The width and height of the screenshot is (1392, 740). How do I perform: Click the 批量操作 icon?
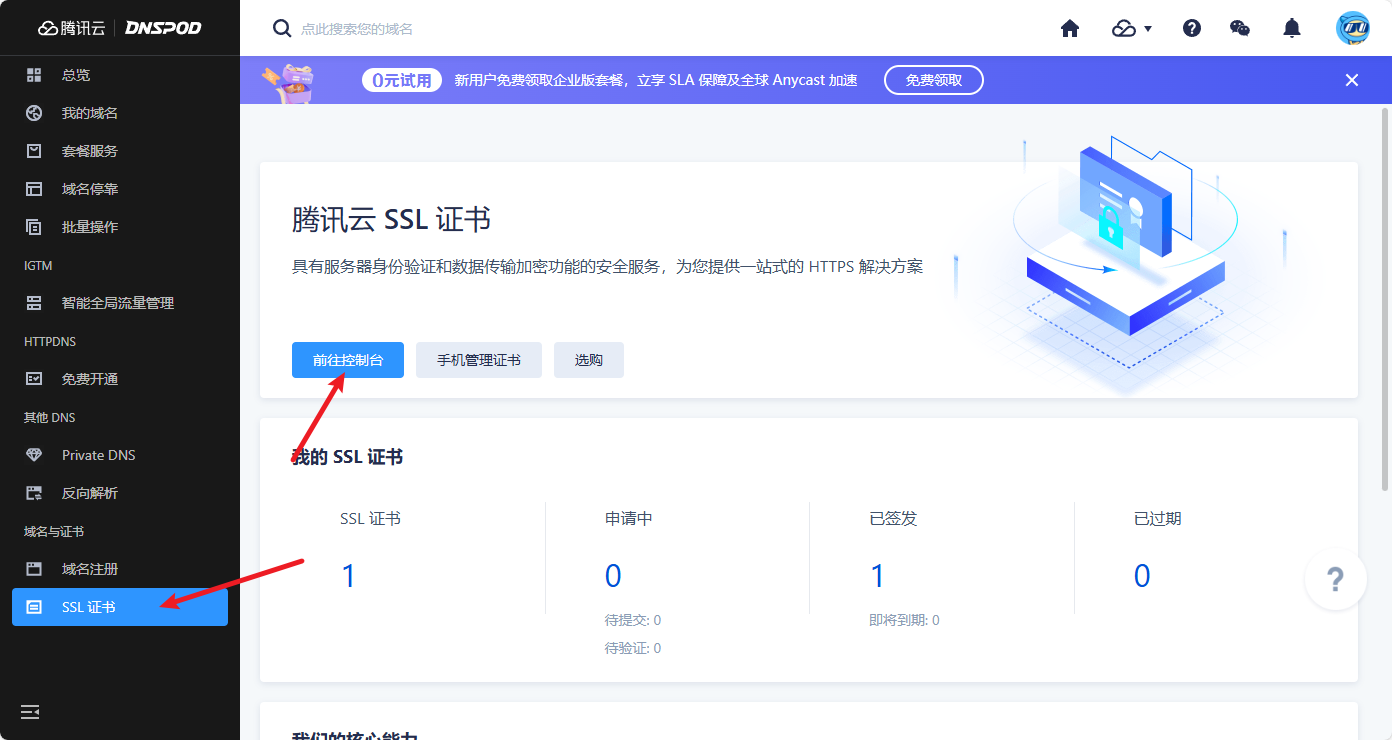point(34,227)
